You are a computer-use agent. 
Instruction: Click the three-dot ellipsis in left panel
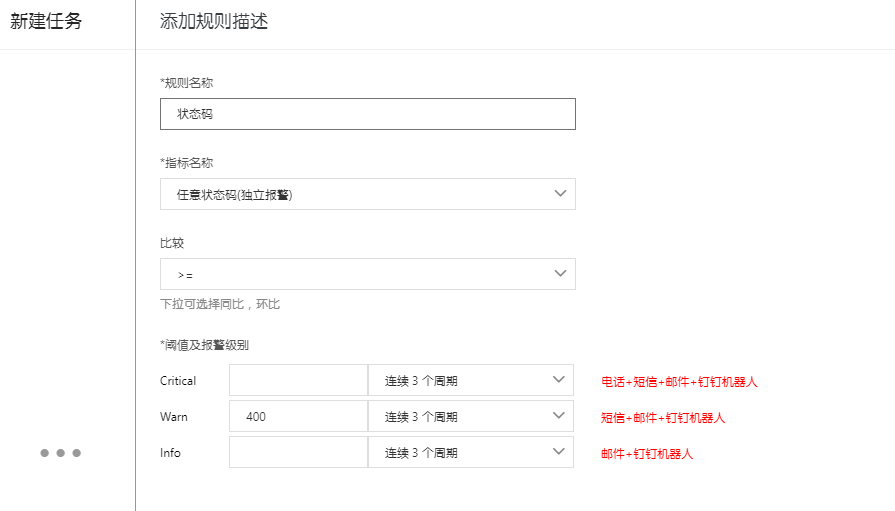pos(60,453)
